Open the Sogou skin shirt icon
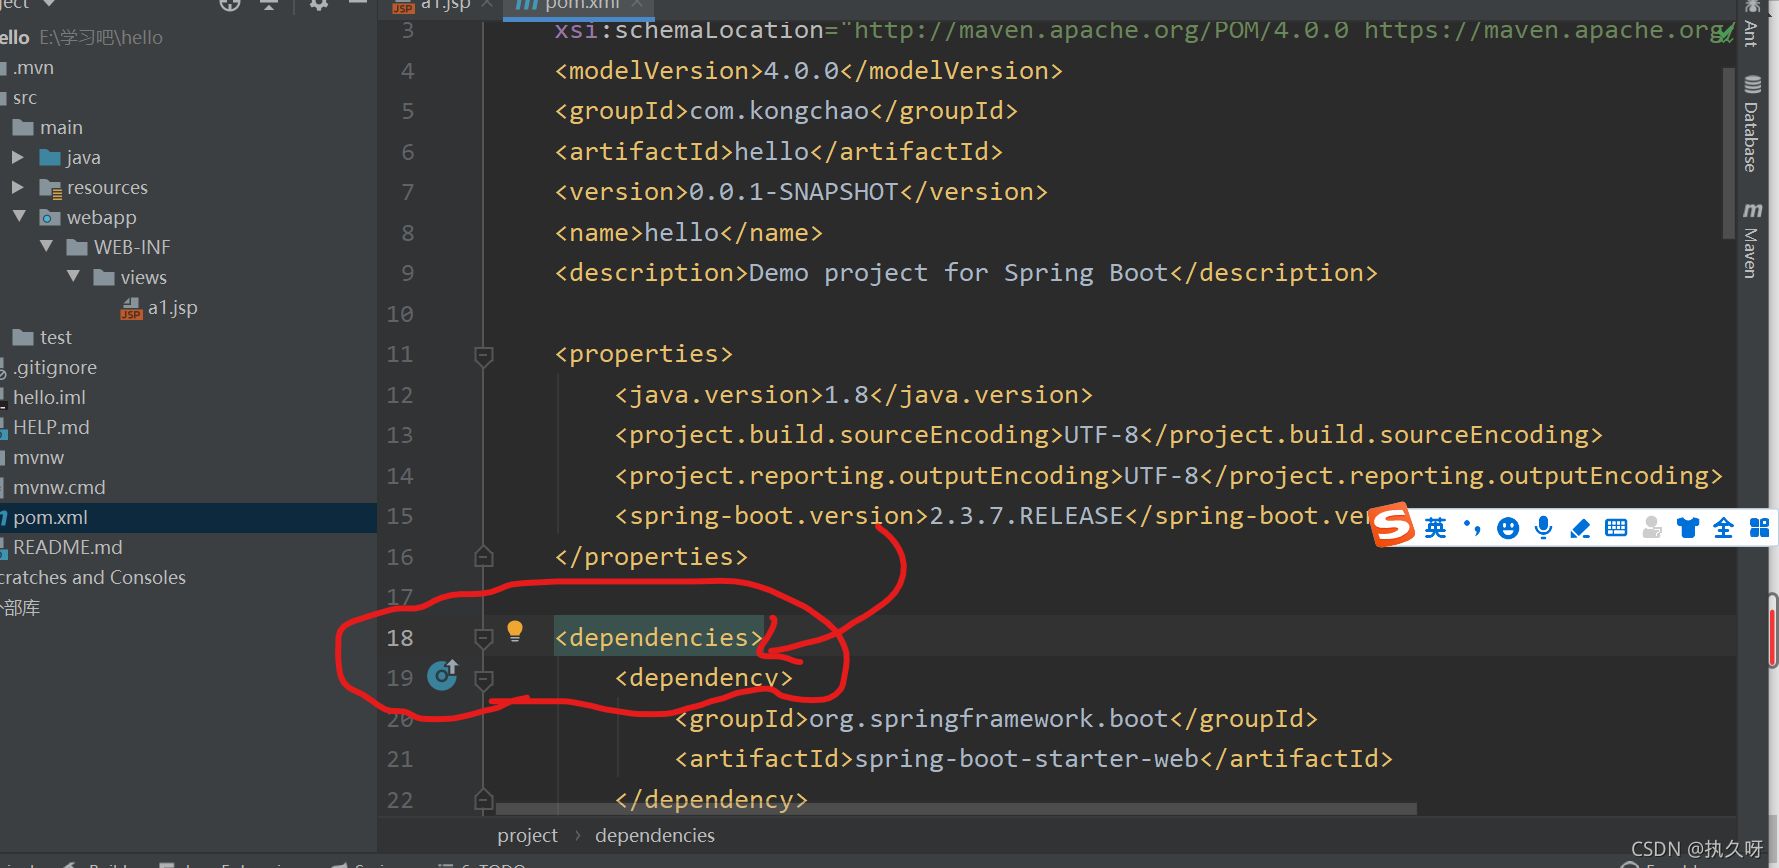The image size is (1779, 868). coord(1688,528)
